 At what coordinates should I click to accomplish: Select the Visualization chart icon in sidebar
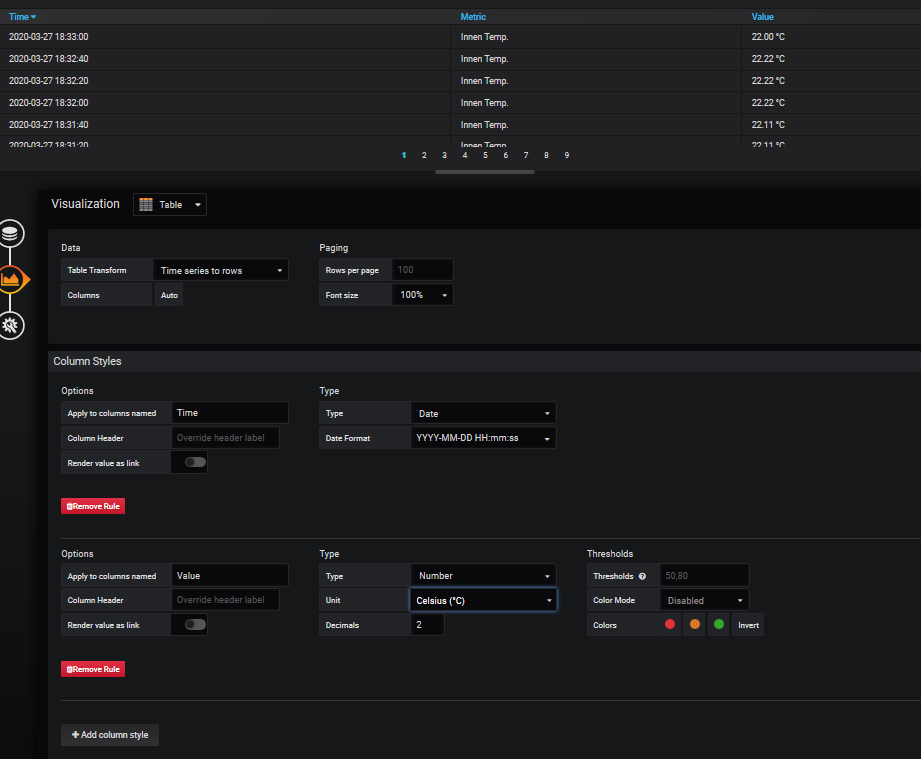click(10, 279)
